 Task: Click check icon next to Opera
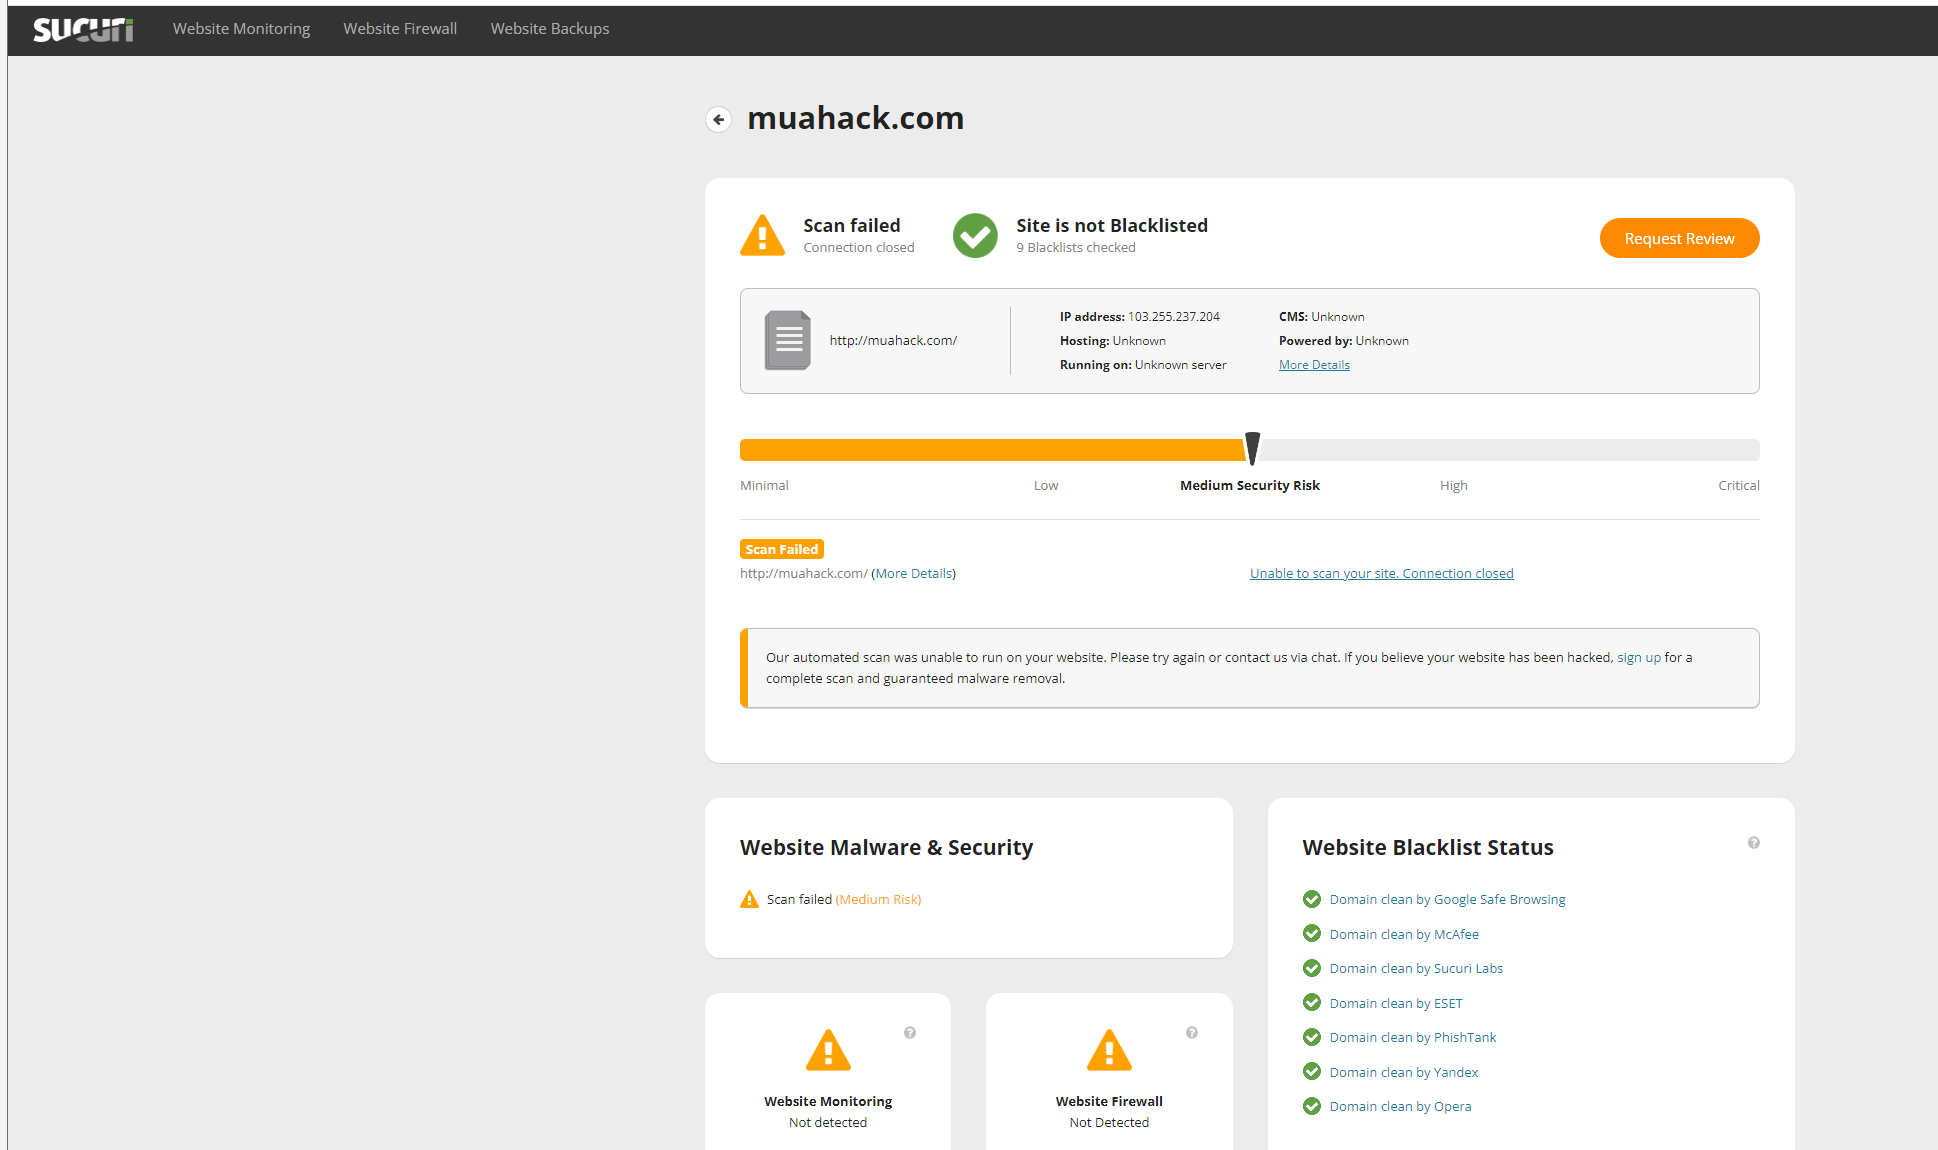pos(1312,1106)
